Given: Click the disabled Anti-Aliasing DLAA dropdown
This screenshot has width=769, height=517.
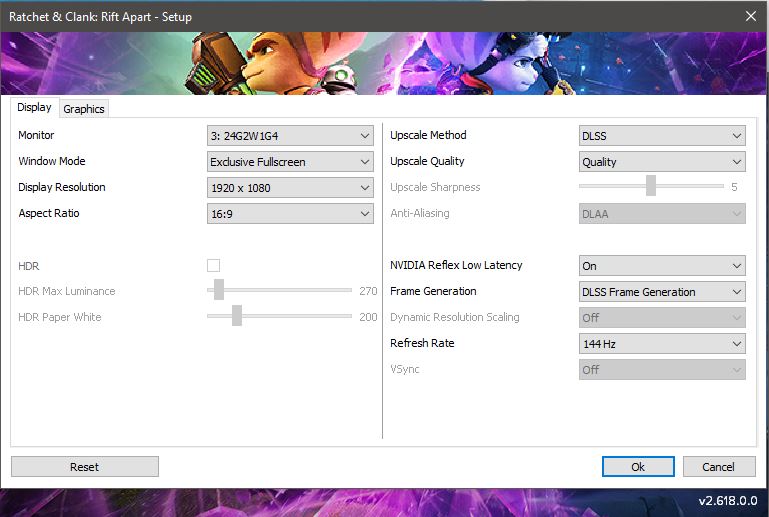Looking at the screenshot, I should point(662,213).
